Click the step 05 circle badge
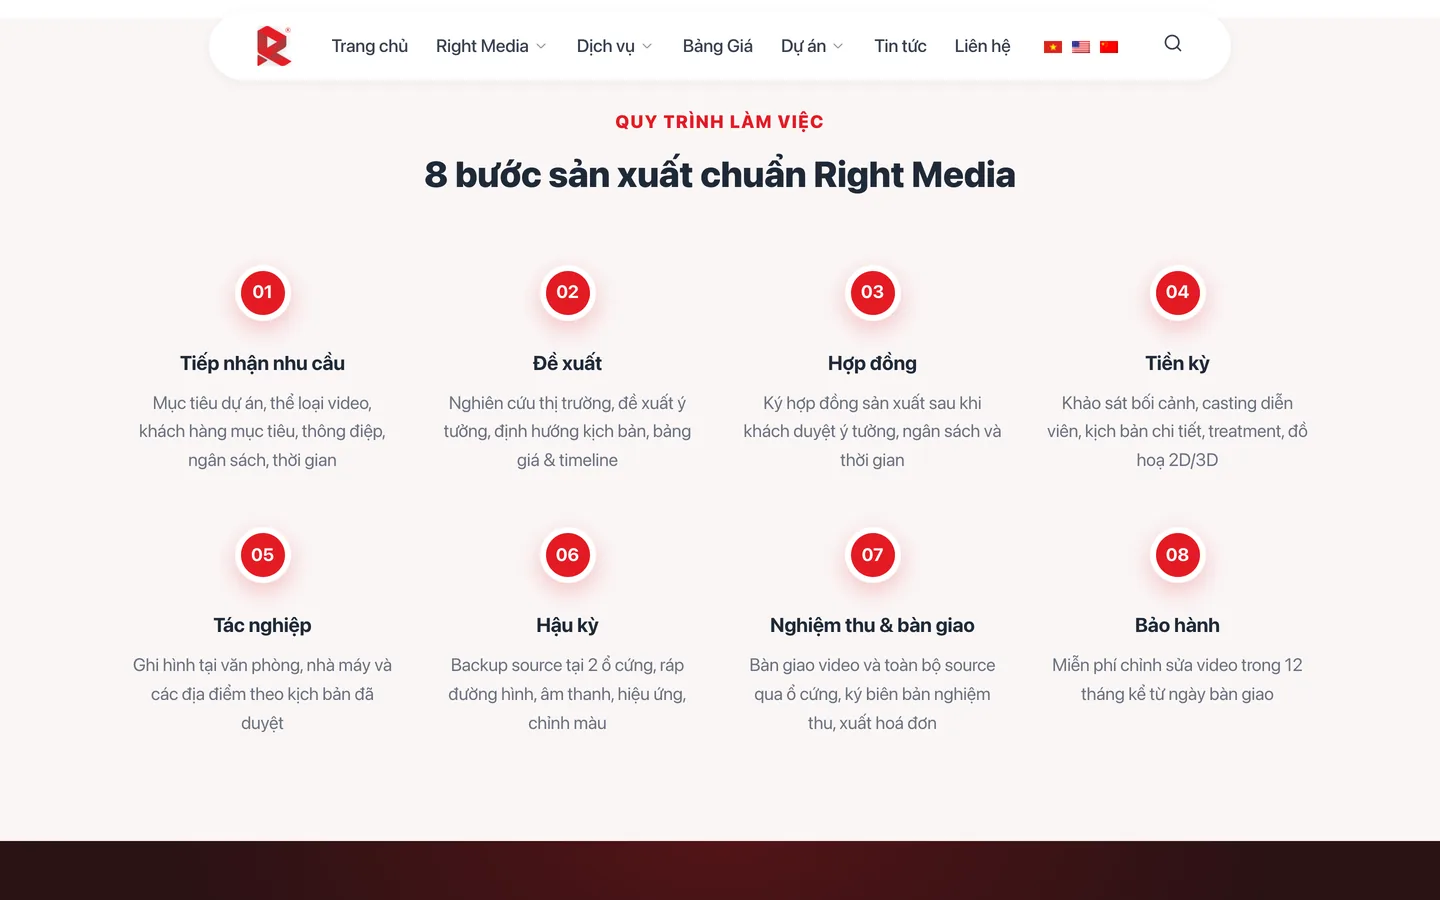Screen dimensions: 1440x900 [262, 555]
